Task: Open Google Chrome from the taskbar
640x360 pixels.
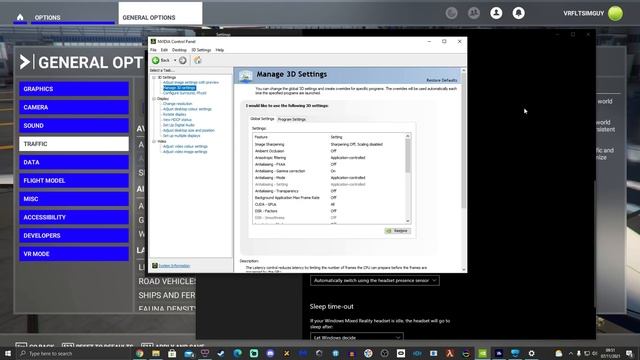Action: (140, 353)
